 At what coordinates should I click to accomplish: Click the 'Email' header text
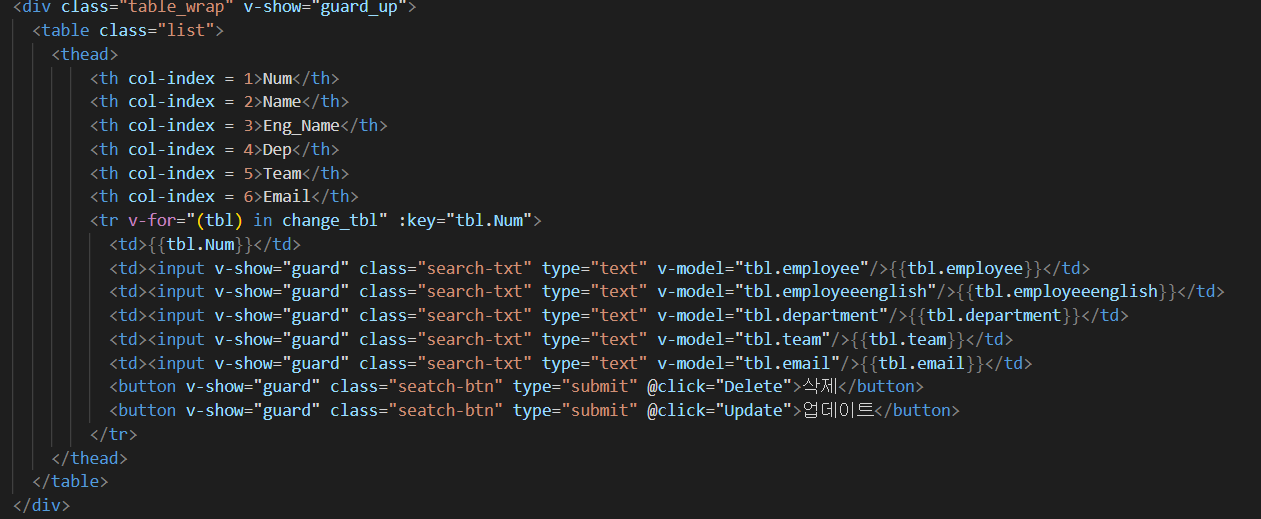pos(287,197)
